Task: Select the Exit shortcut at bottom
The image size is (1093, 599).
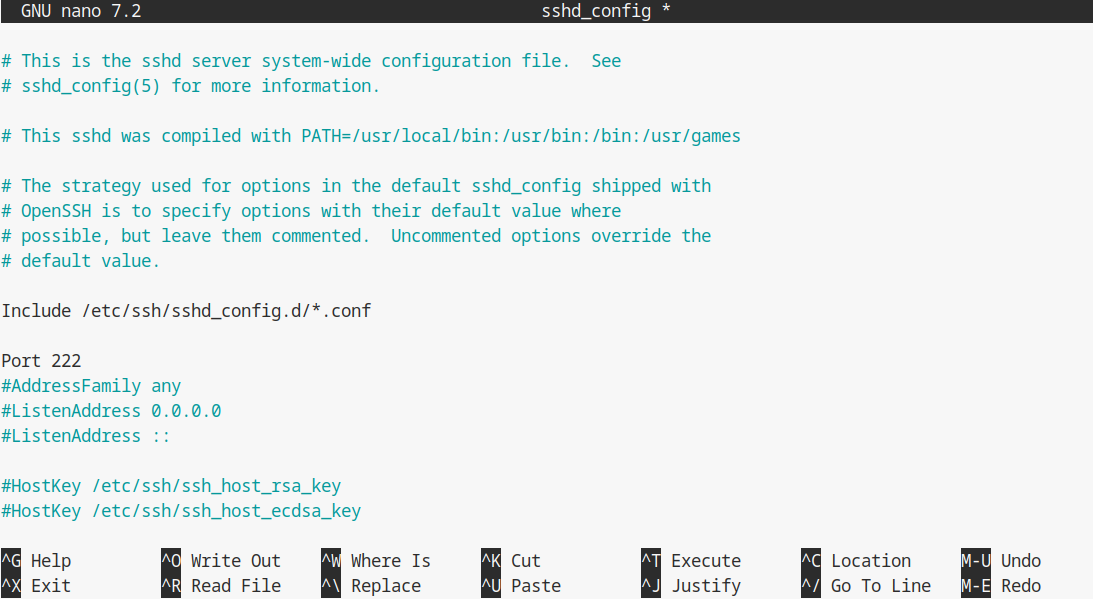Action: coord(50,586)
